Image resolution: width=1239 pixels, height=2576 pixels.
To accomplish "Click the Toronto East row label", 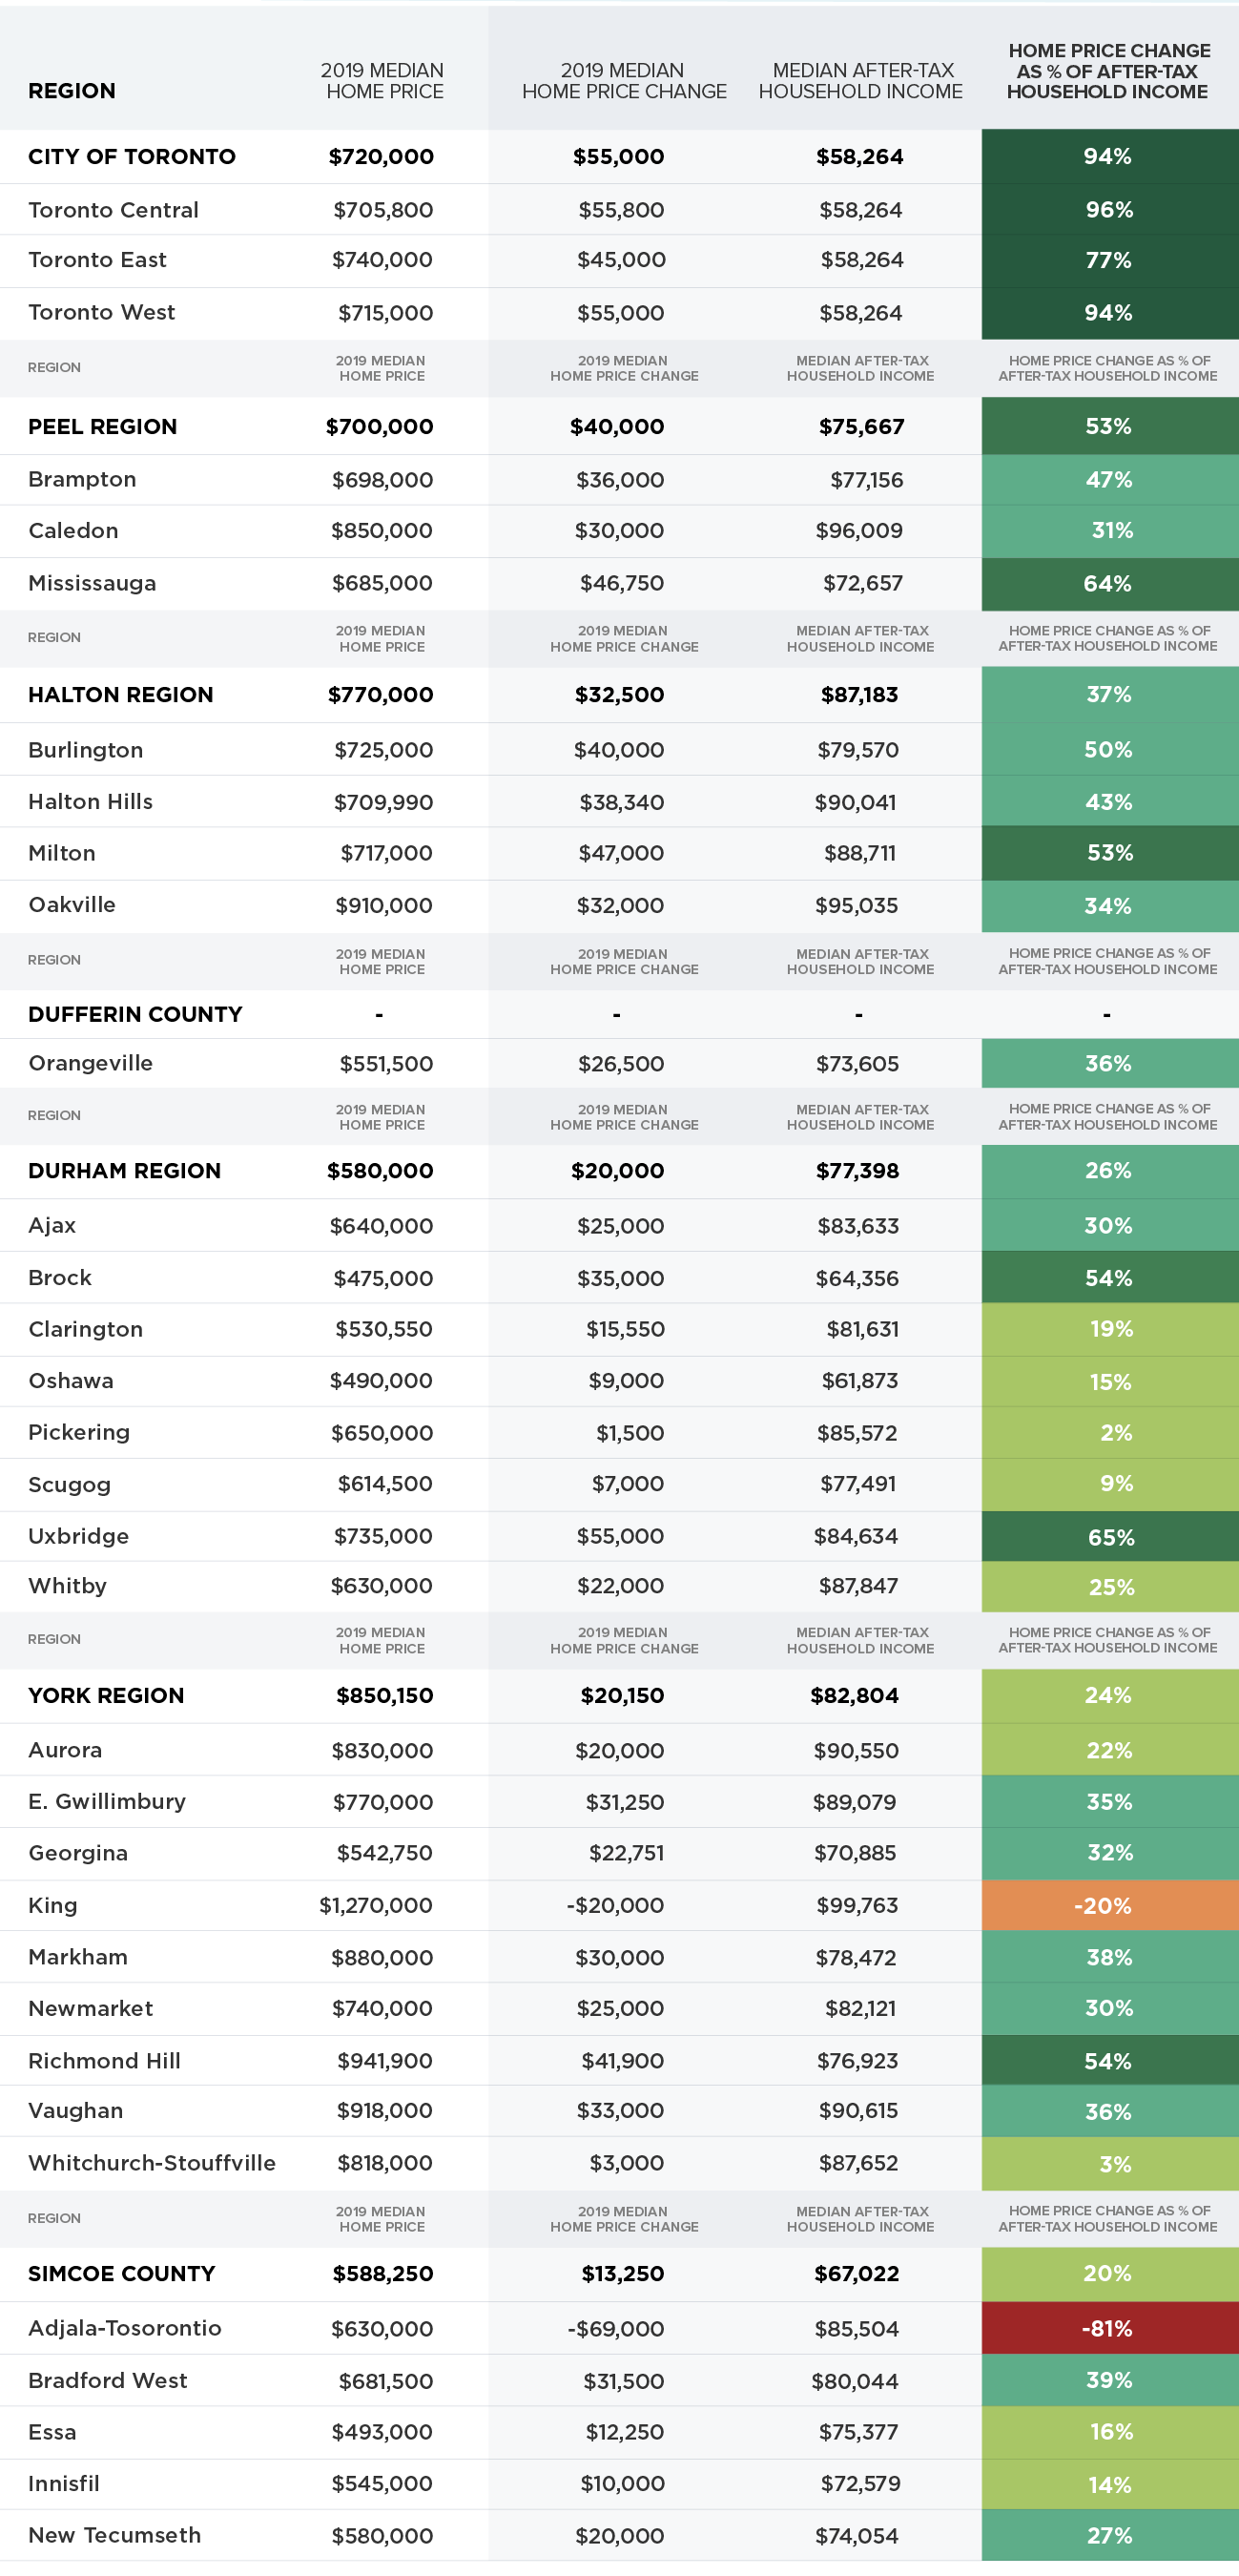I will [x=97, y=260].
